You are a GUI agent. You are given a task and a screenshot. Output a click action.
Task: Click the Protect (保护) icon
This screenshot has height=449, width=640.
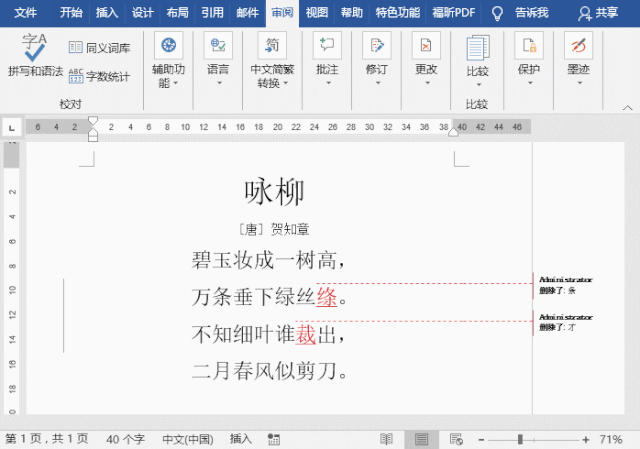pos(529,45)
